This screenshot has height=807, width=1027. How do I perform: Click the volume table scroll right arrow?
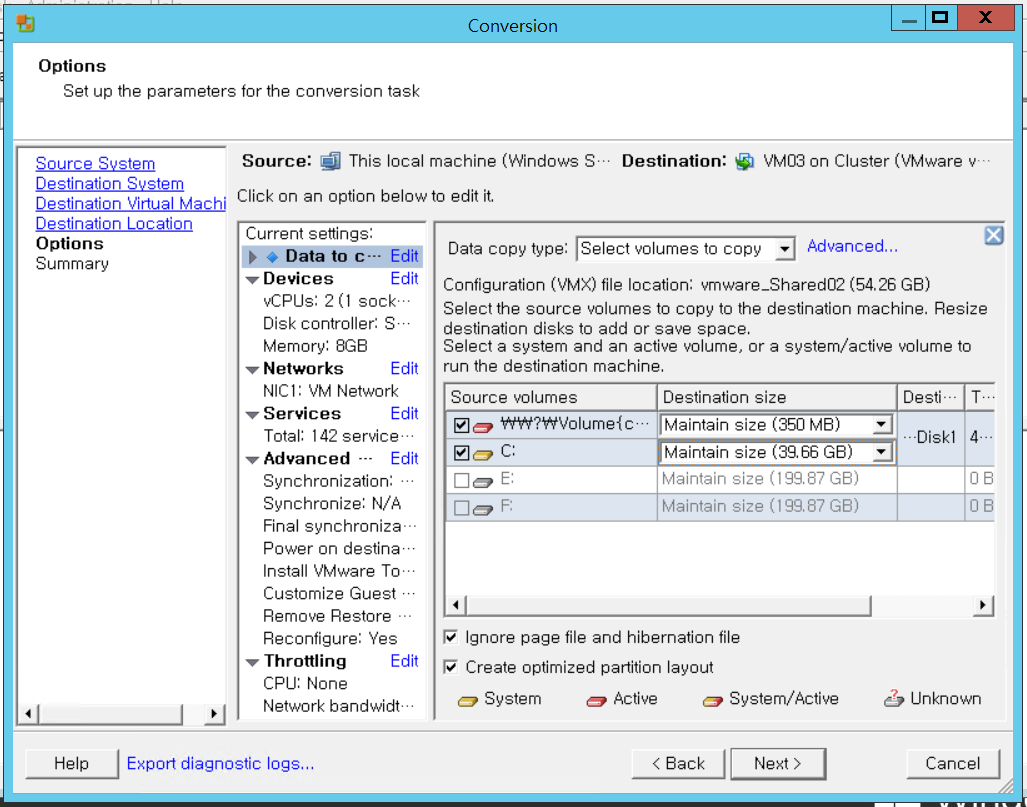[x=982, y=605]
